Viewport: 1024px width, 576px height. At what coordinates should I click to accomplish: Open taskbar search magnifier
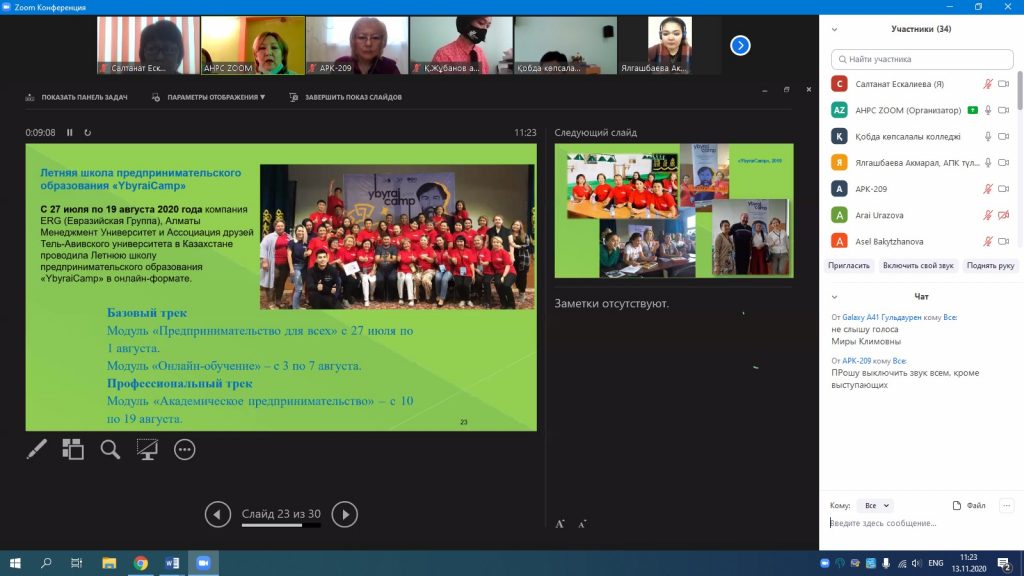click(x=46, y=563)
